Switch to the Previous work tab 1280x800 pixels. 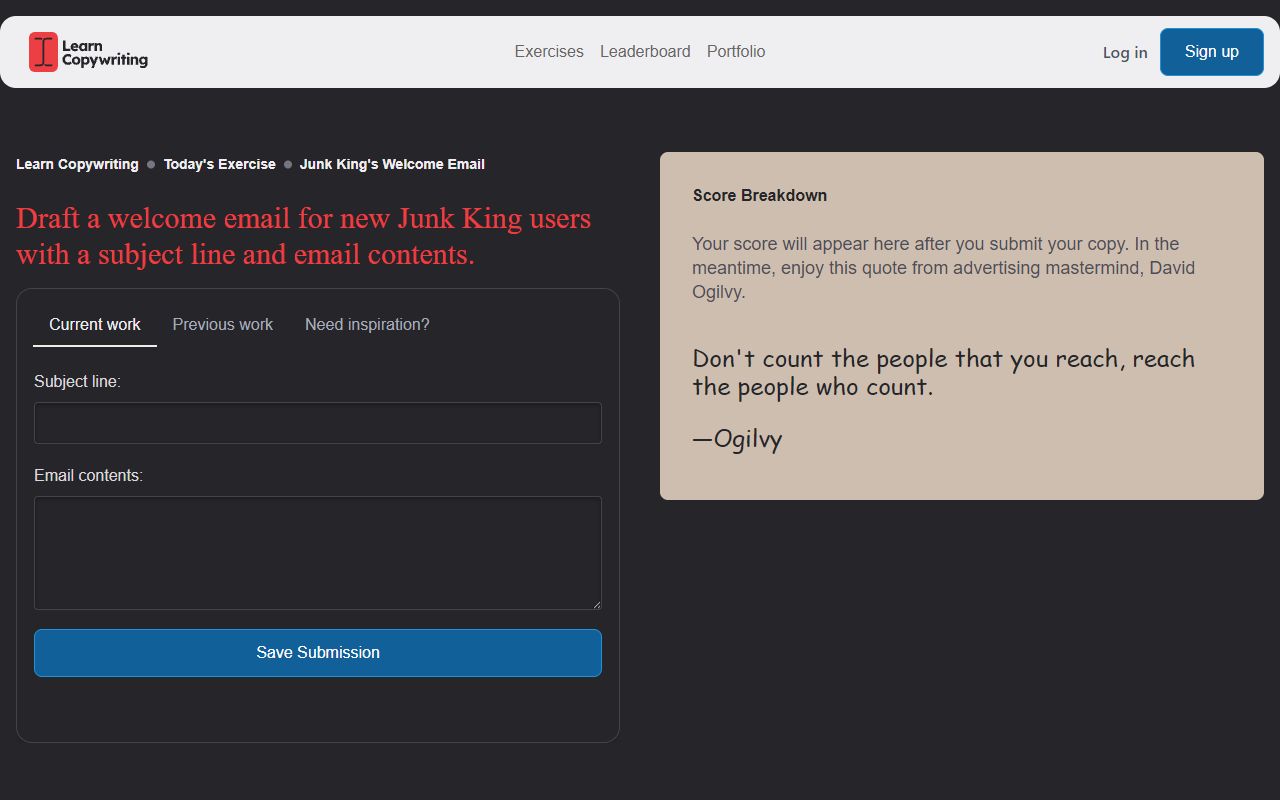222,324
